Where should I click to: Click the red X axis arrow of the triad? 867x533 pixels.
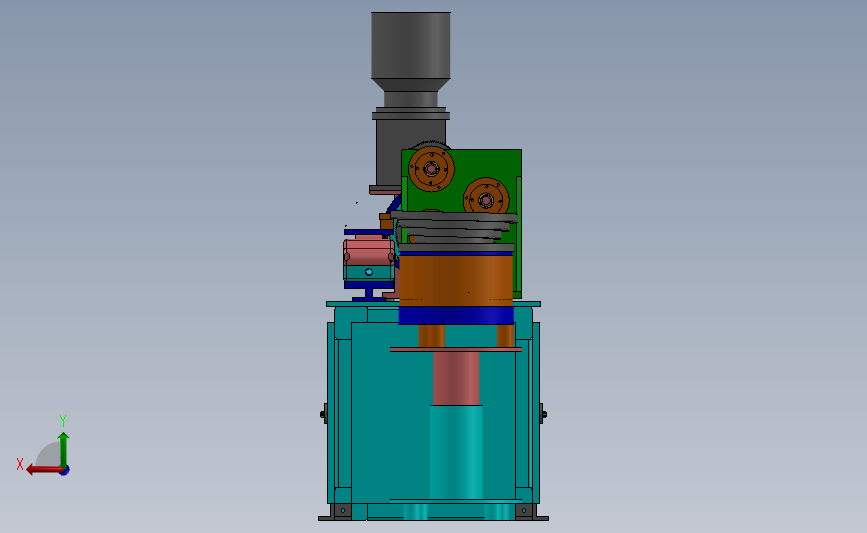click(43, 470)
